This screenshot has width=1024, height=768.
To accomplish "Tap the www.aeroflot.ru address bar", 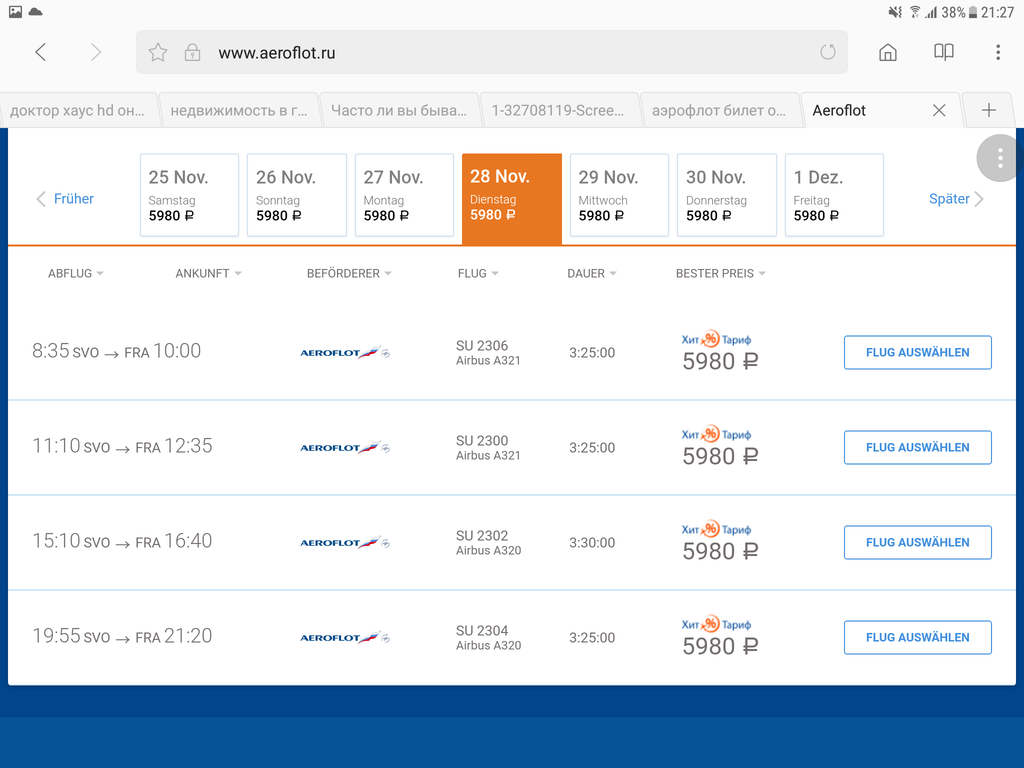I will [x=492, y=52].
